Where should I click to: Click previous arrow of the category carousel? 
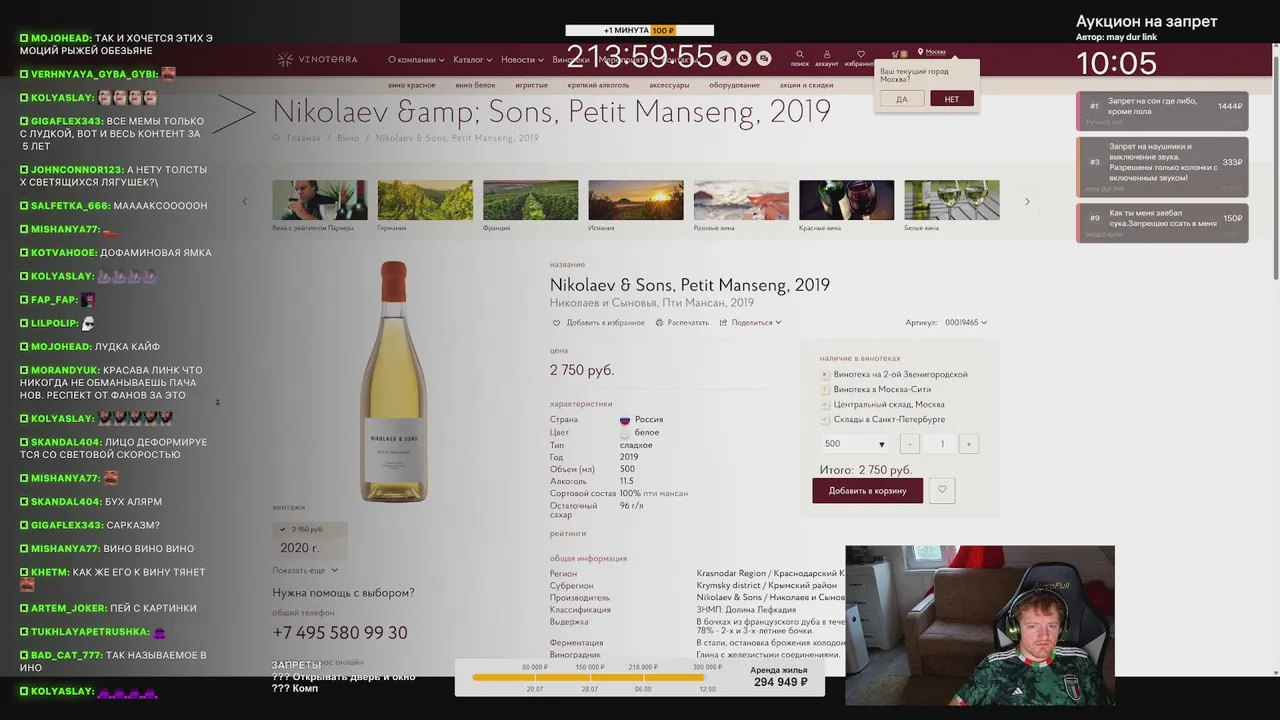pos(245,201)
